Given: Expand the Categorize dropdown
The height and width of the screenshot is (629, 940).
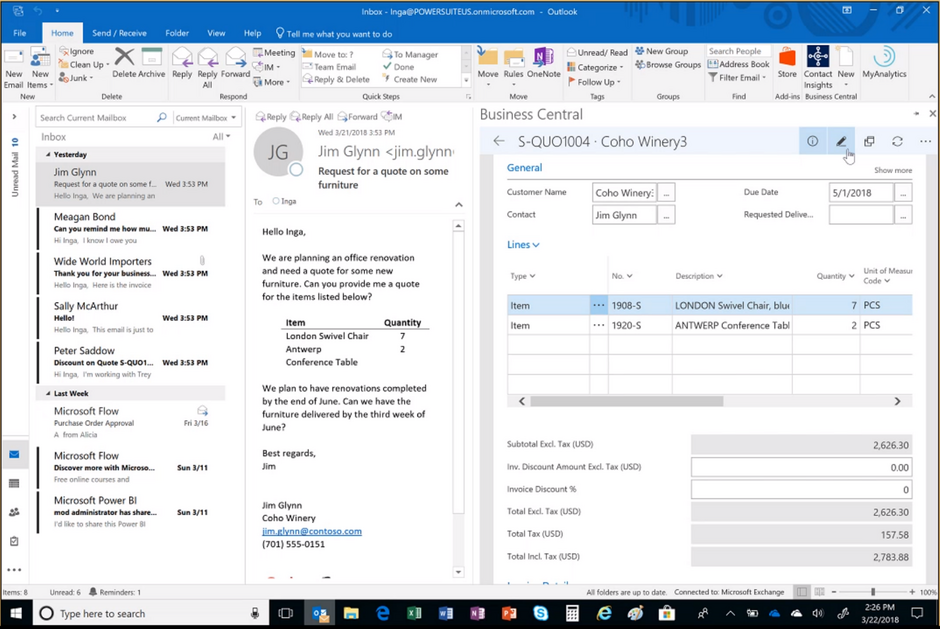Looking at the screenshot, I should (x=595, y=67).
